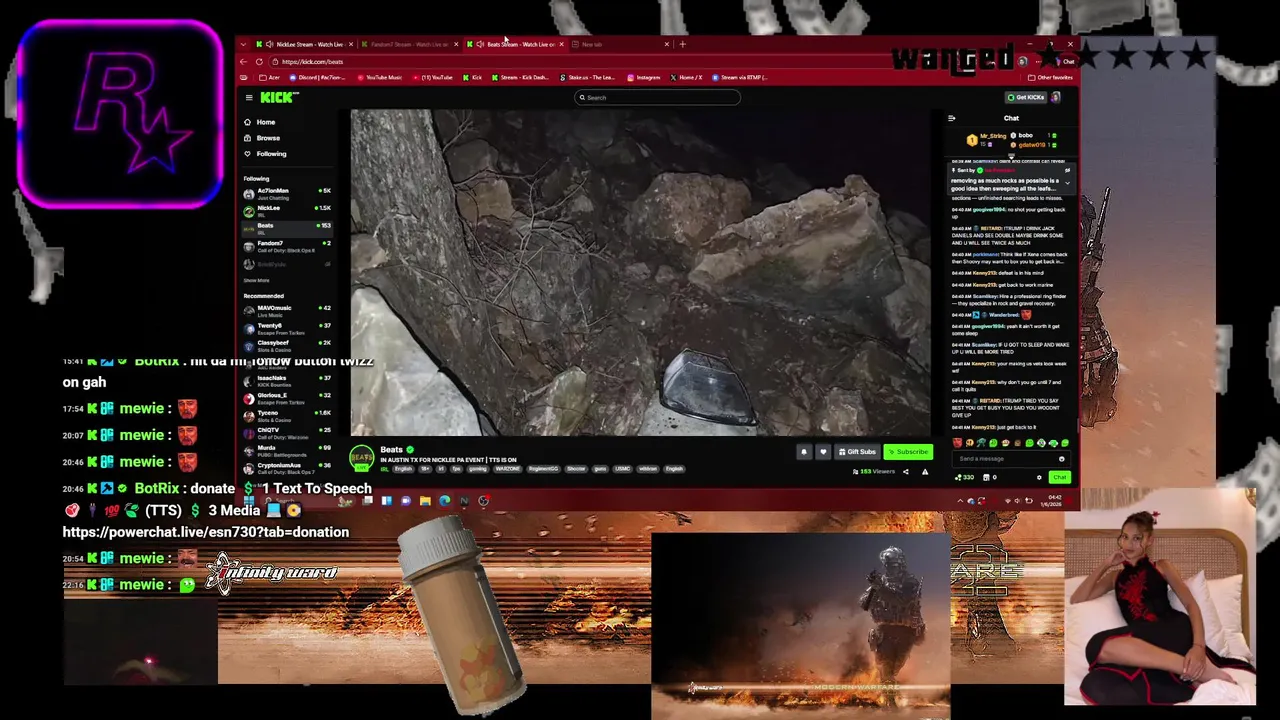
Task: Click the 330 channel points icon
Action: point(965,477)
